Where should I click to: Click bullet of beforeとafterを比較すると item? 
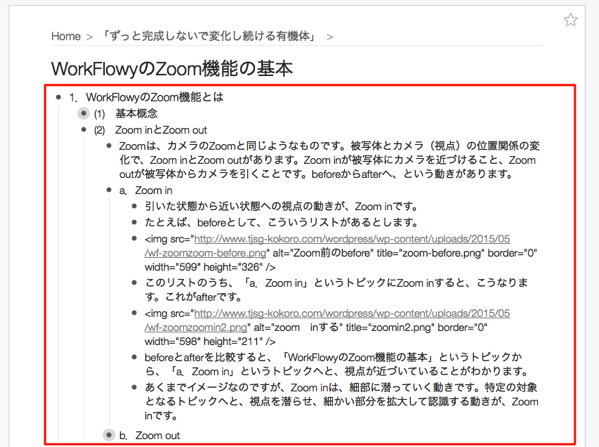pos(134,357)
